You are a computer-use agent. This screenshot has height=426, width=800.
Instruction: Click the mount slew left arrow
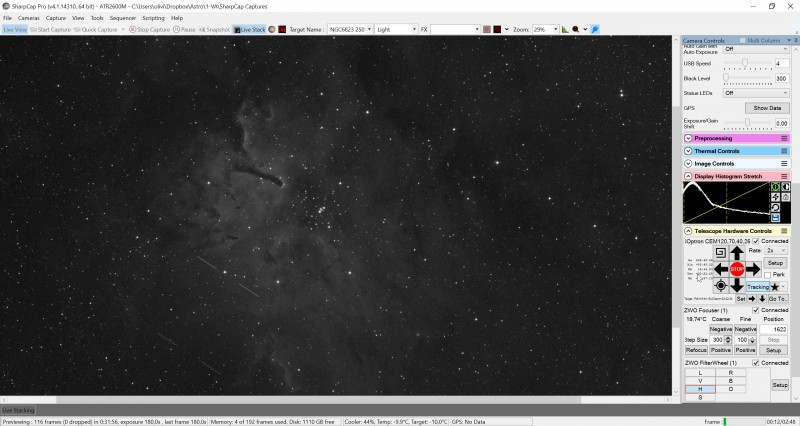pyautogui.click(x=721, y=269)
